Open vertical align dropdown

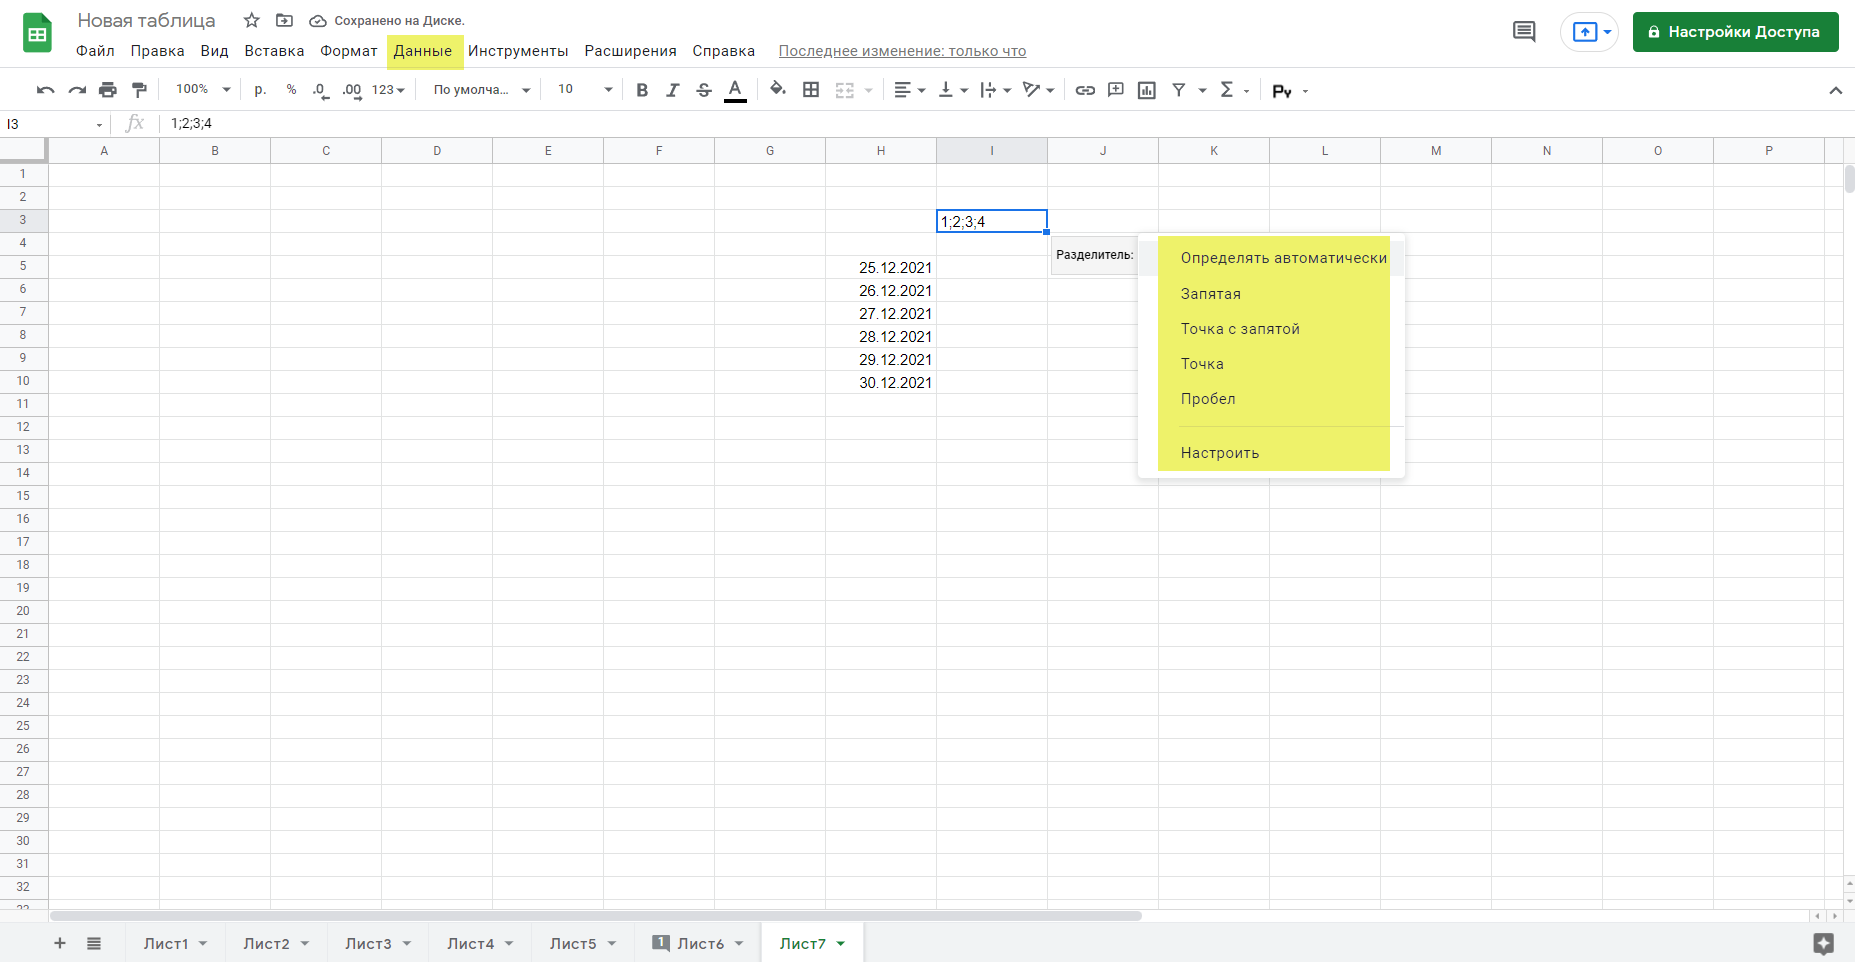point(953,90)
